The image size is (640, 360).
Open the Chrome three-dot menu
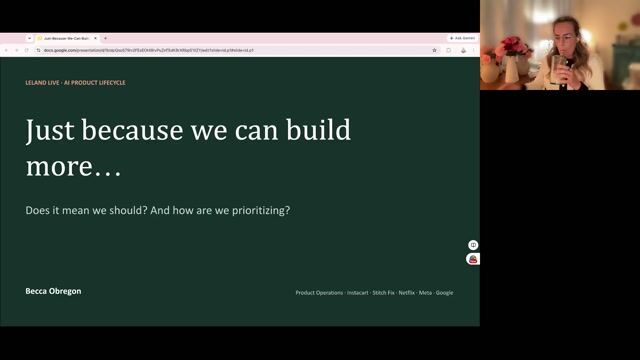tap(474, 50)
